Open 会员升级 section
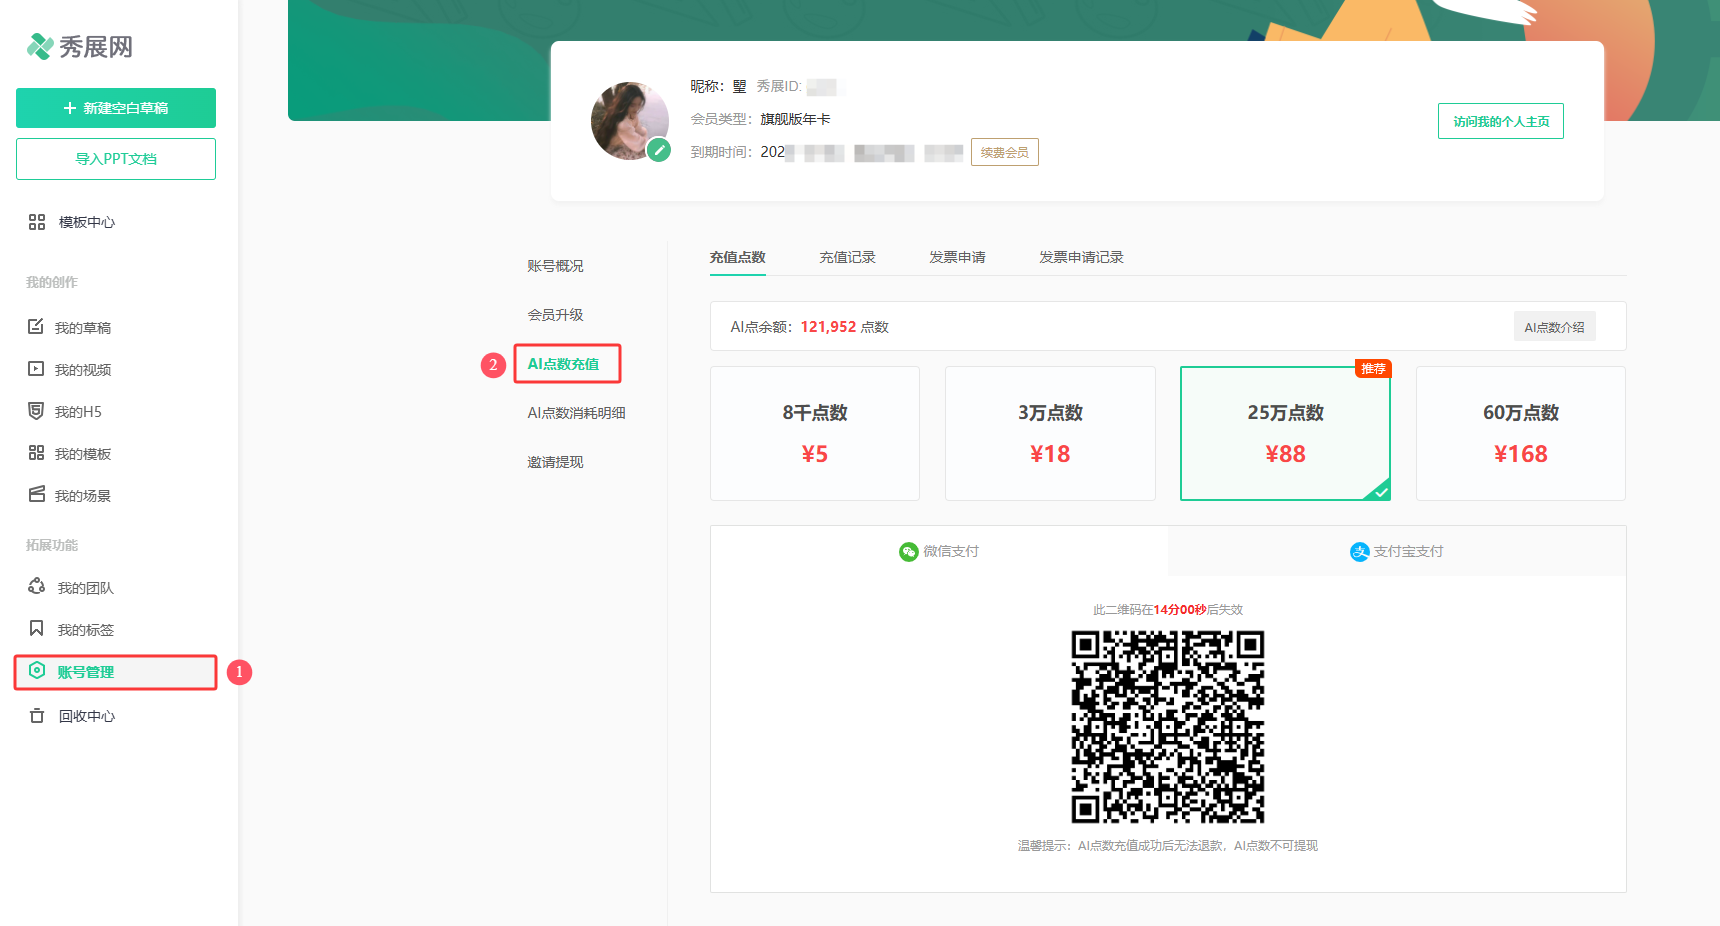The height and width of the screenshot is (926, 1720). (556, 315)
